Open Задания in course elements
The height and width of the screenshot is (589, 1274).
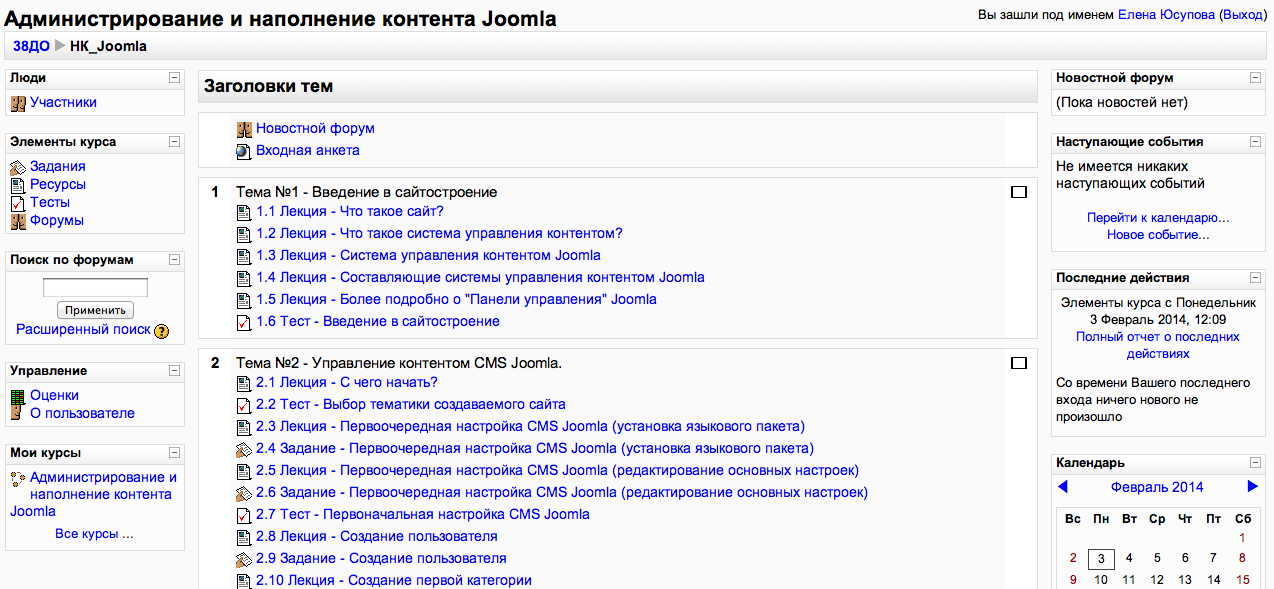(x=58, y=166)
